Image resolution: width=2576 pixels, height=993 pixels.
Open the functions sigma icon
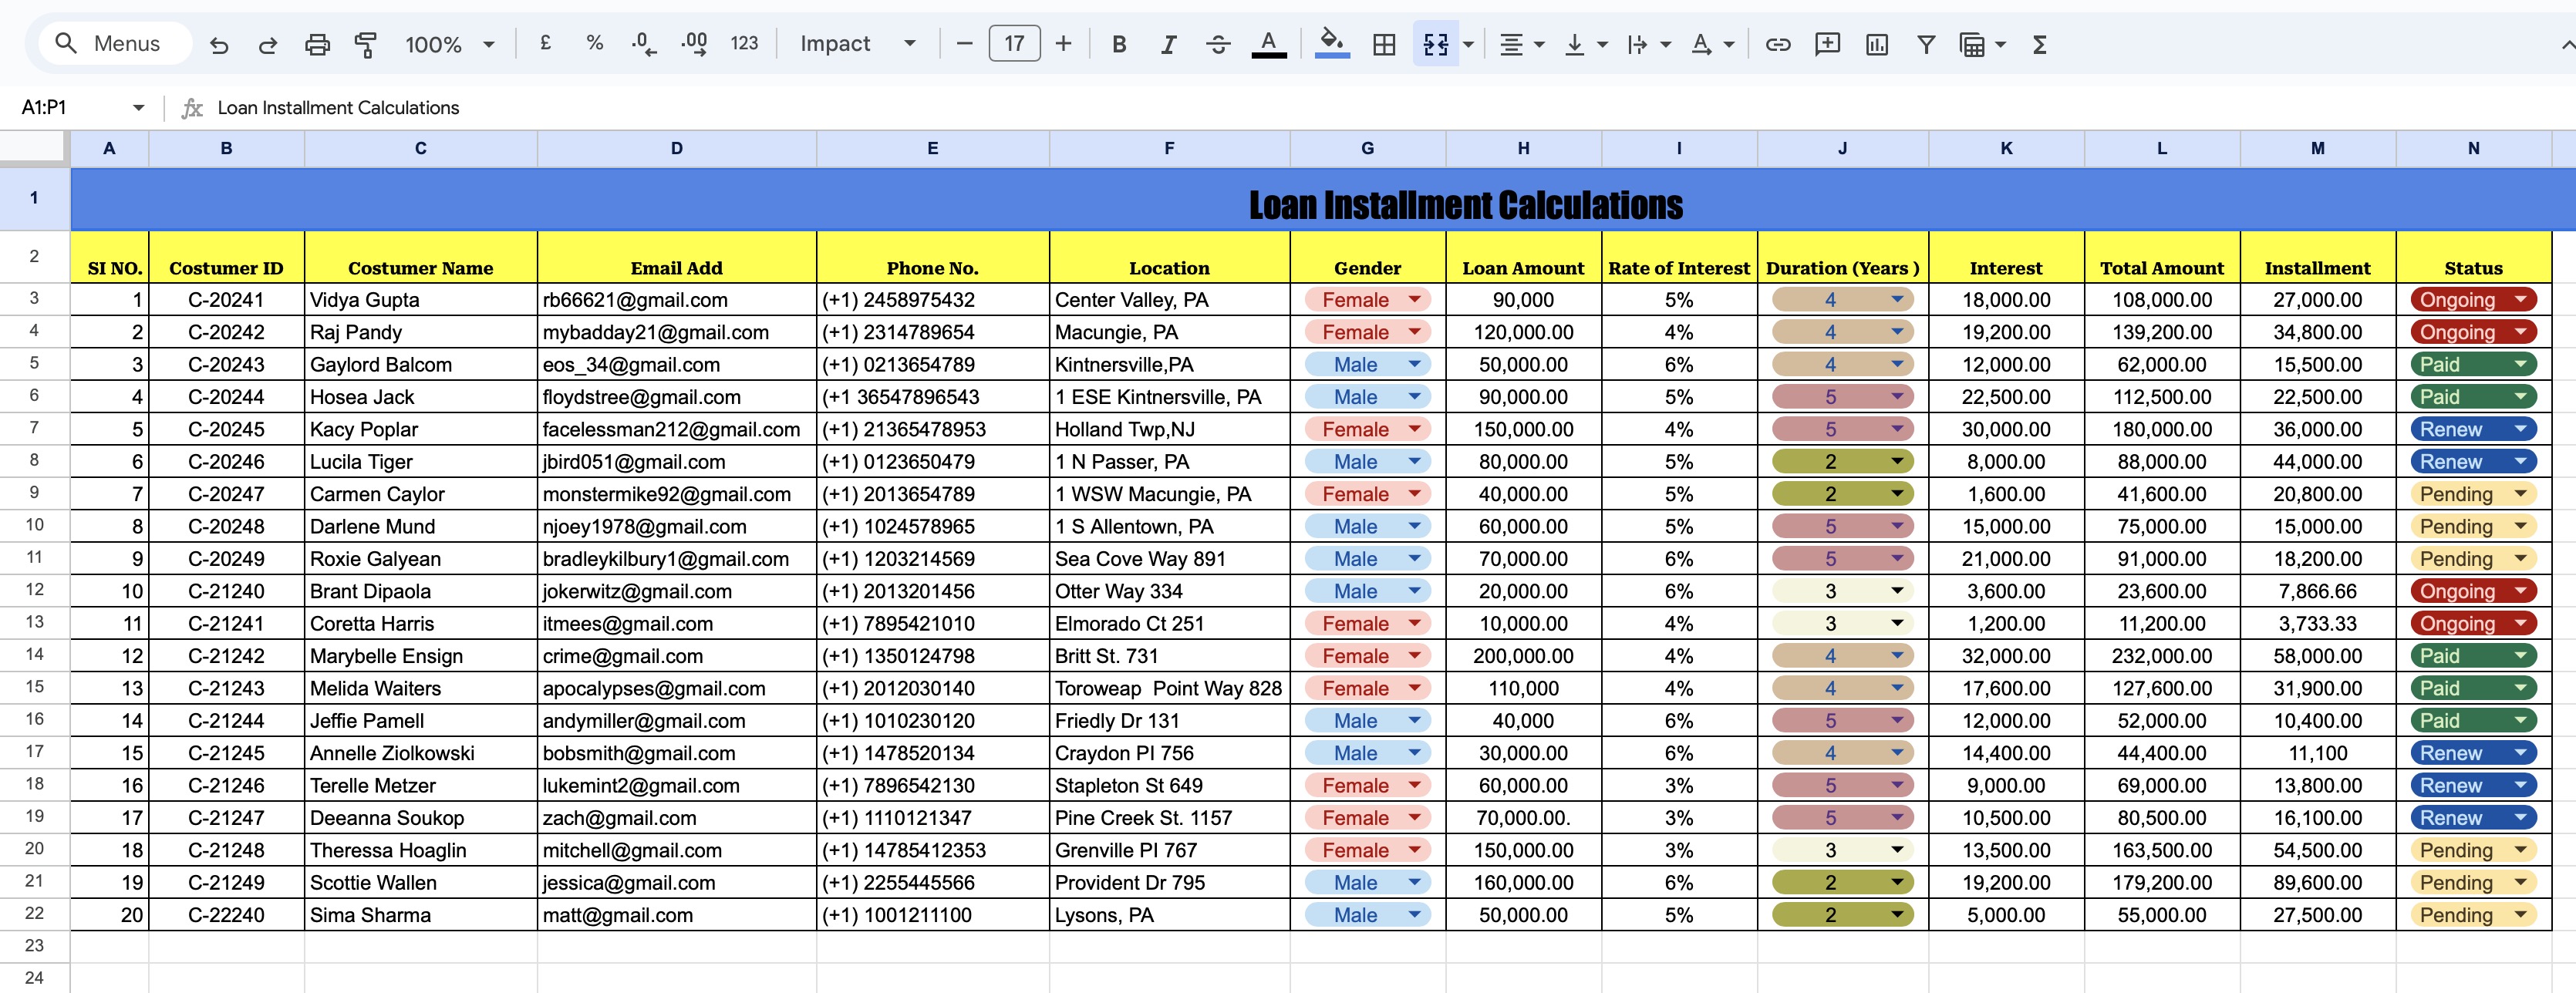click(x=2039, y=44)
